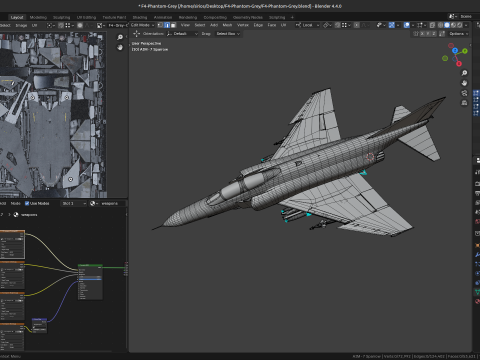
Task: Open the Orientation Default dropdown
Action: coord(182,34)
